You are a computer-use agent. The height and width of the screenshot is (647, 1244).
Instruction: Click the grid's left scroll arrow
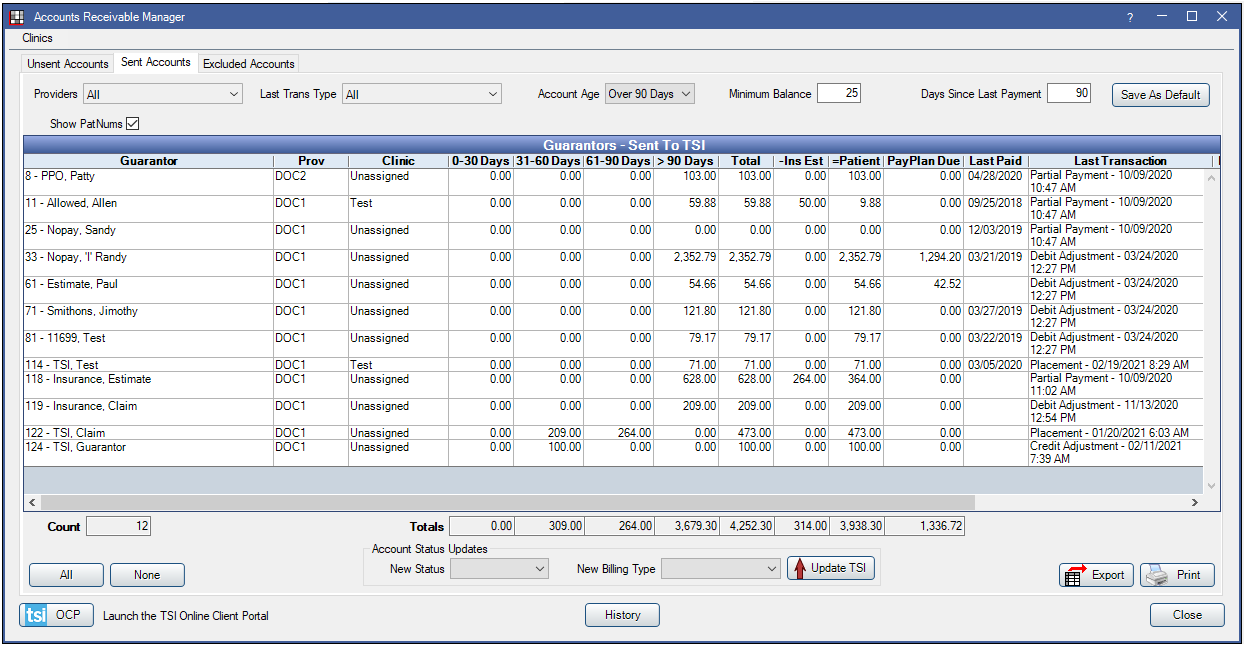click(x=32, y=502)
